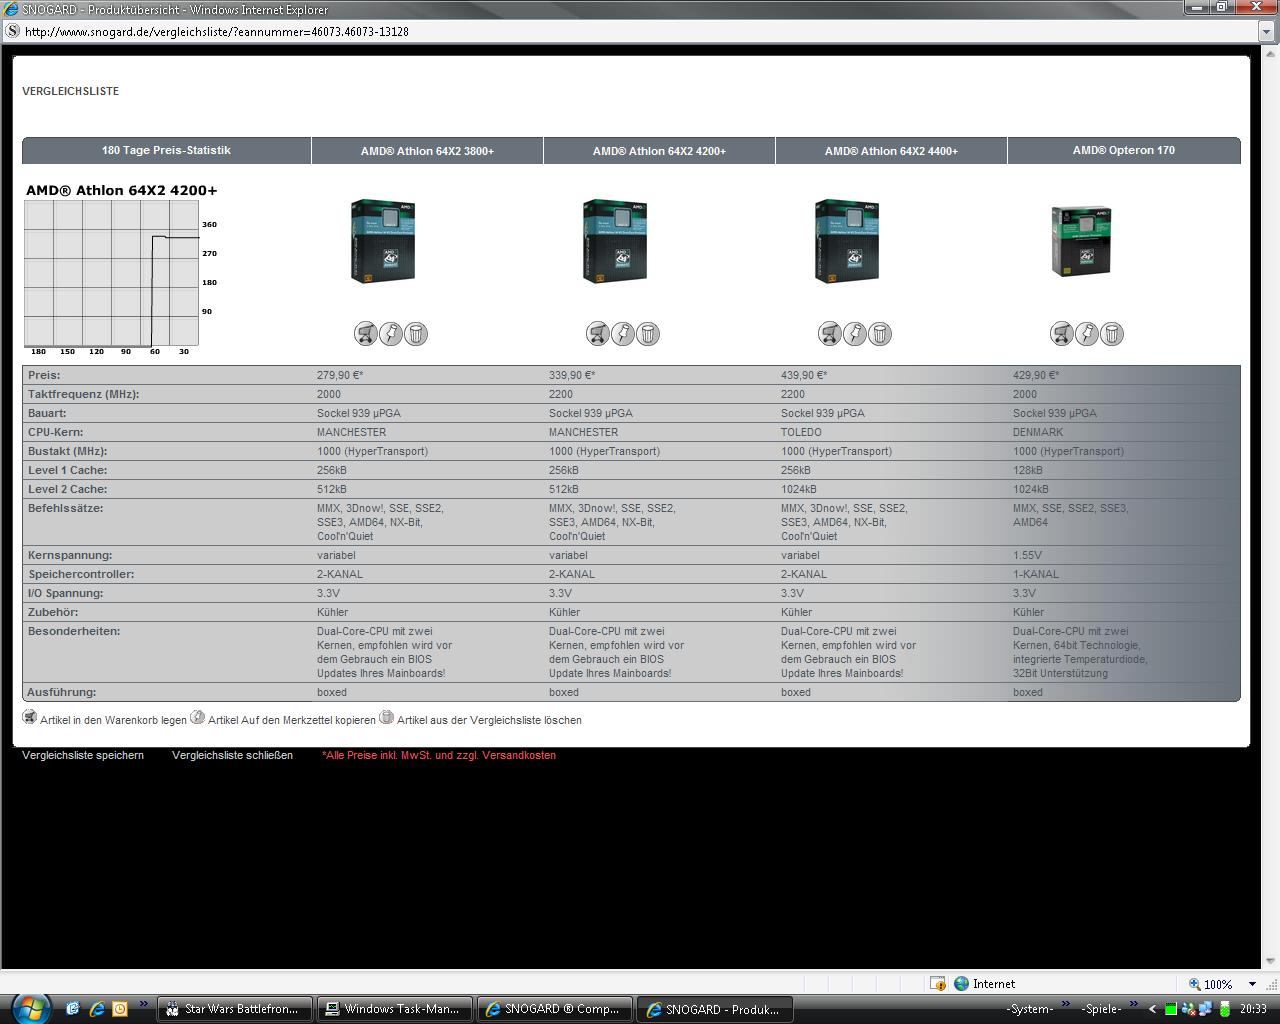Viewport: 1280px width, 1024px height.
Task: Show hidden system tray icons arrow
Action: pos(1152,1009)
